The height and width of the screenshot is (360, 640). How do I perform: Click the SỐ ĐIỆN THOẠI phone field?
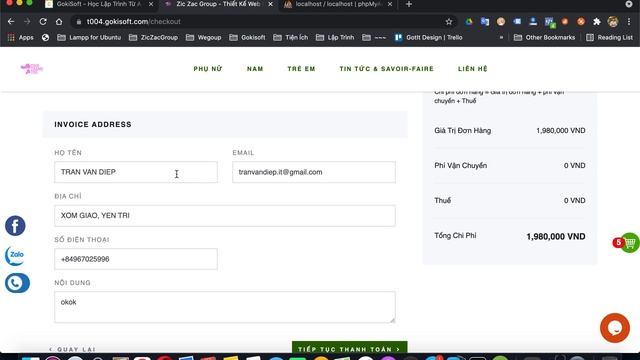click(x=136, y=259)
